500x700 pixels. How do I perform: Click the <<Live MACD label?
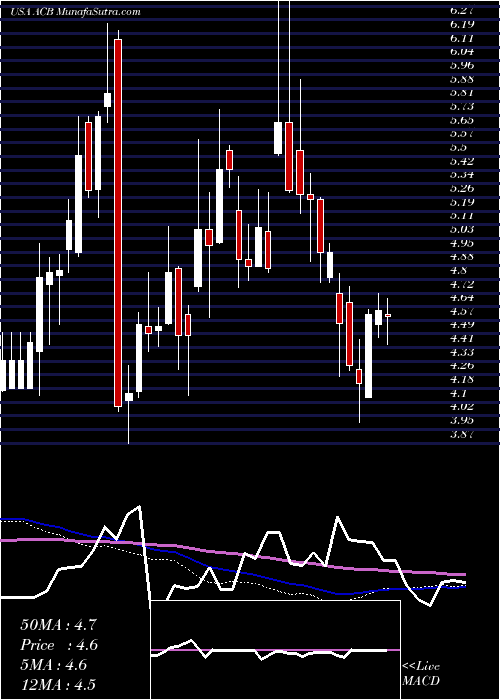click(x=421, y=674)
